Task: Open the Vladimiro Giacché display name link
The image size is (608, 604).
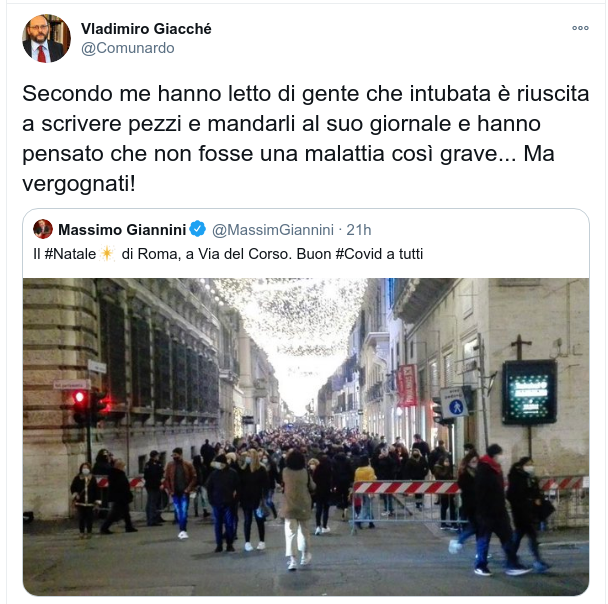Action: pos(146,29)
